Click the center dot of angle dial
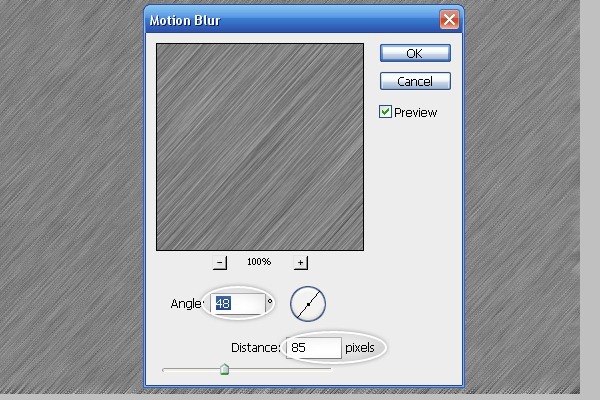 (x=308, y=304)
